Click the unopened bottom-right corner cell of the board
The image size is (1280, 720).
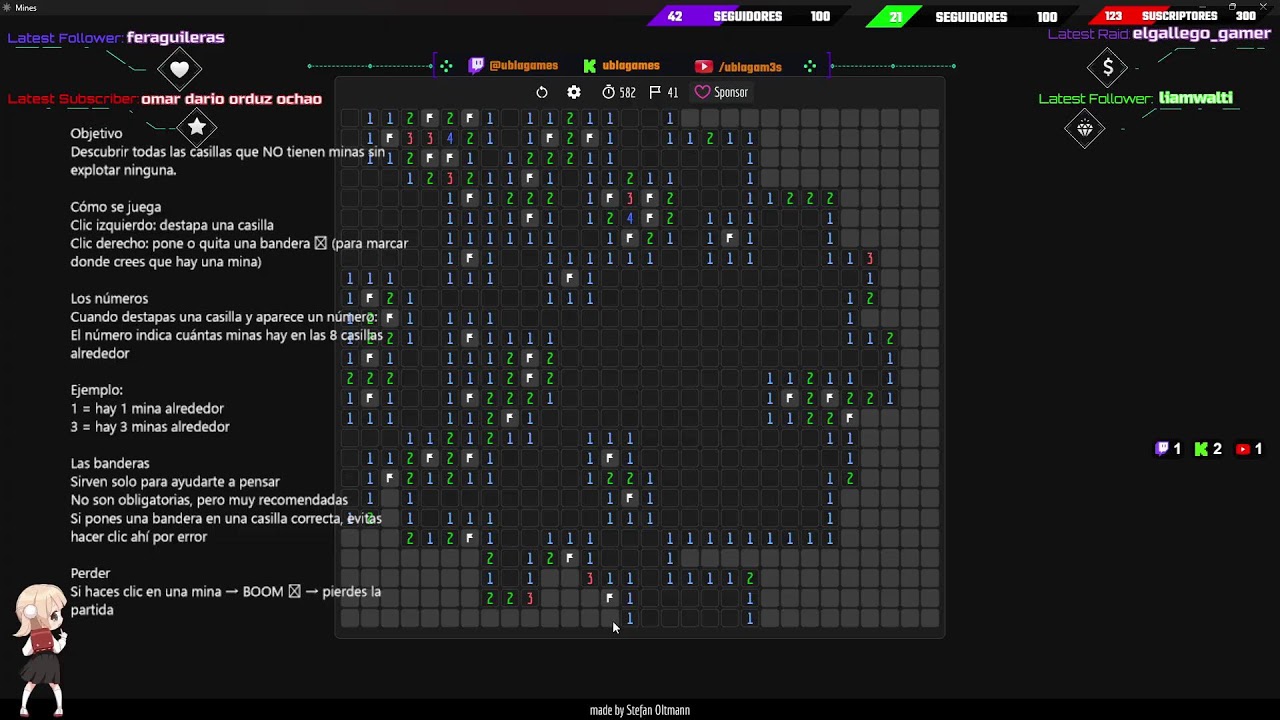[930, 618]
